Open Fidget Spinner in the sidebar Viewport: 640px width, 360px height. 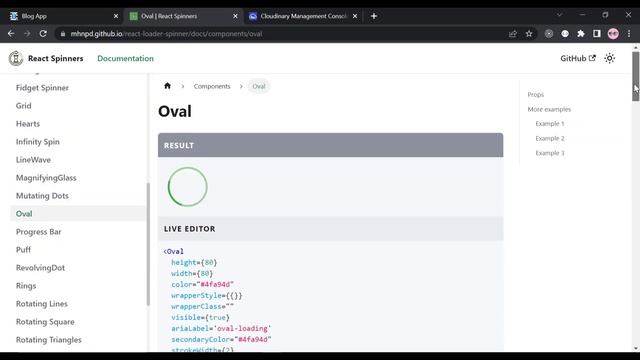(42, 88)
